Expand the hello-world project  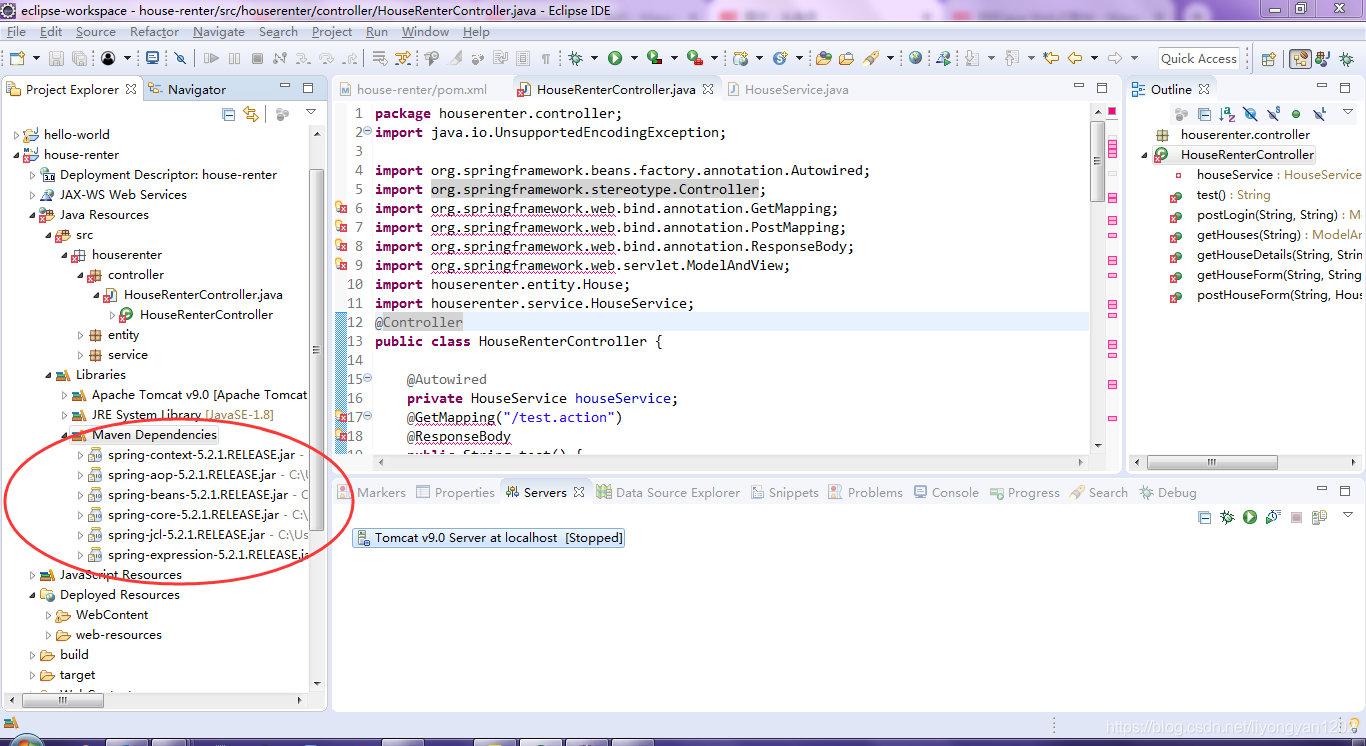click(16, 135)
